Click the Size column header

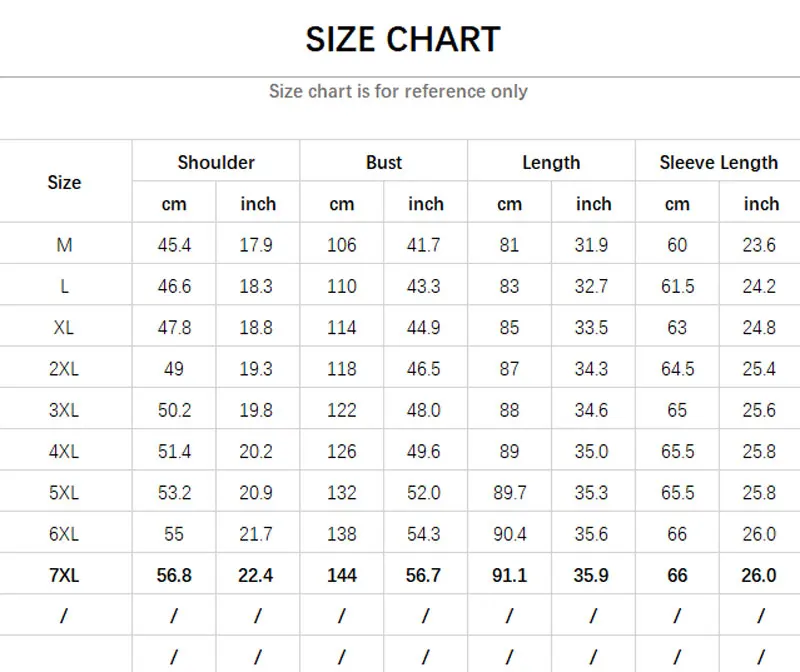click(x=64, y=182)
